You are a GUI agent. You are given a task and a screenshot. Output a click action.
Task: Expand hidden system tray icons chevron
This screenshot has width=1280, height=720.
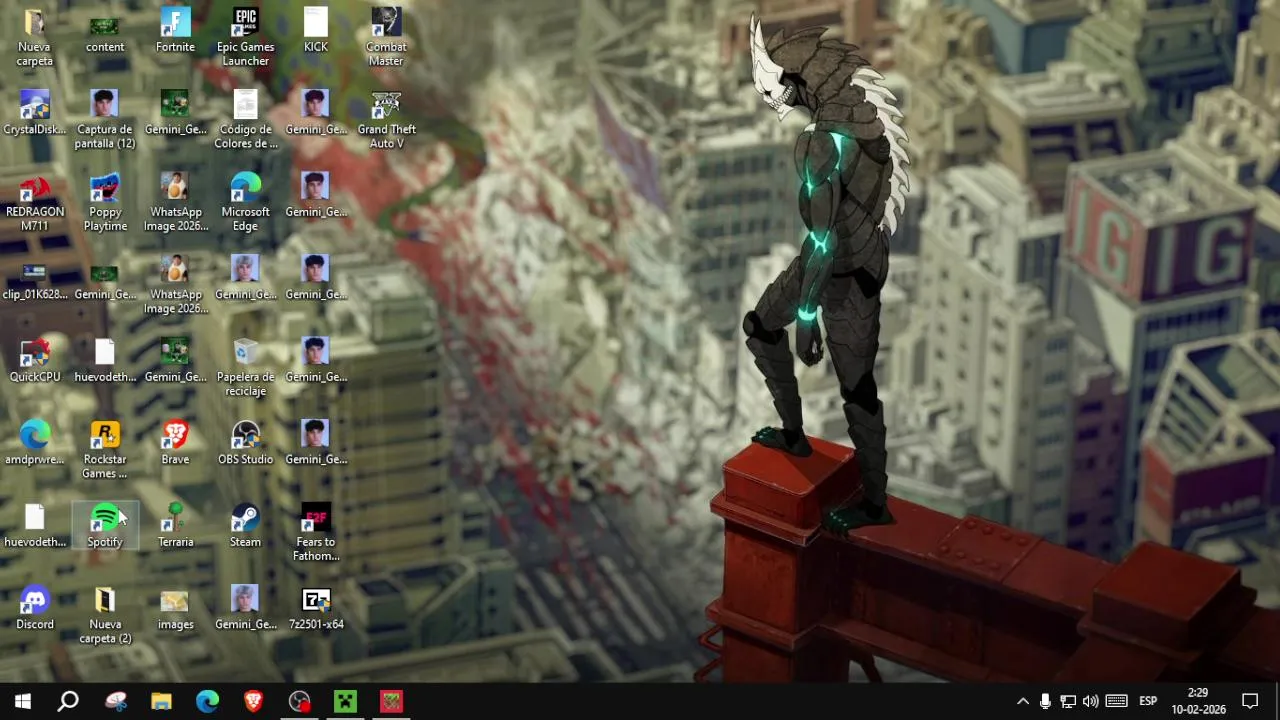(1022, 701)
